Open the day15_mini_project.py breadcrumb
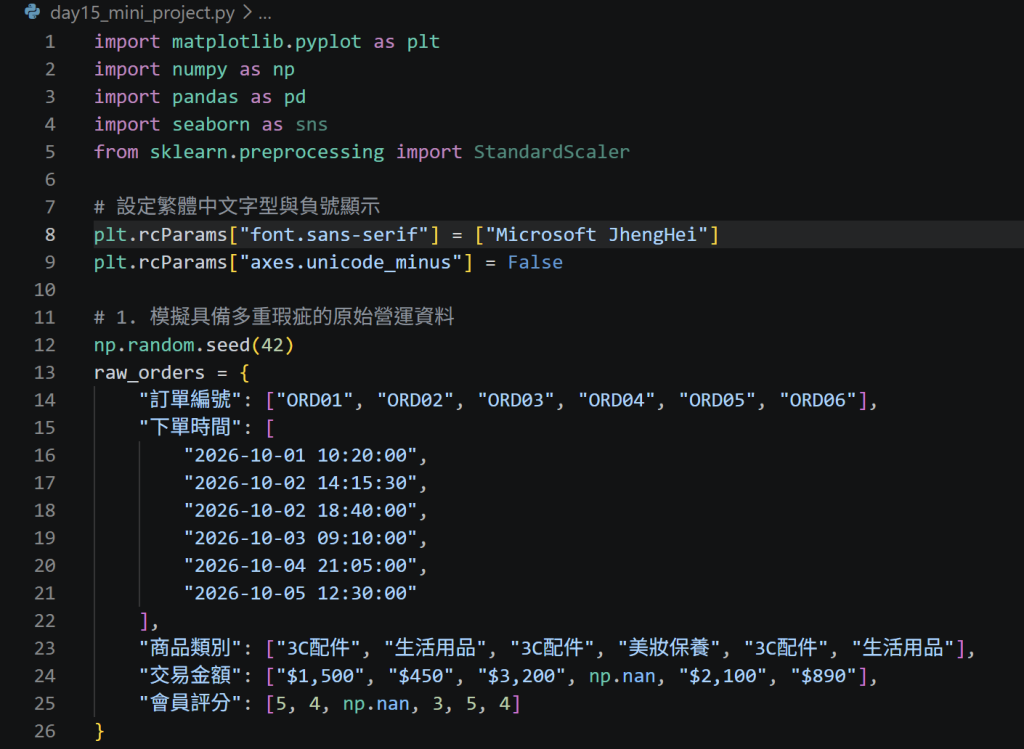The width and height of the screenshot is (1024, 749). (x=142, y=12)
